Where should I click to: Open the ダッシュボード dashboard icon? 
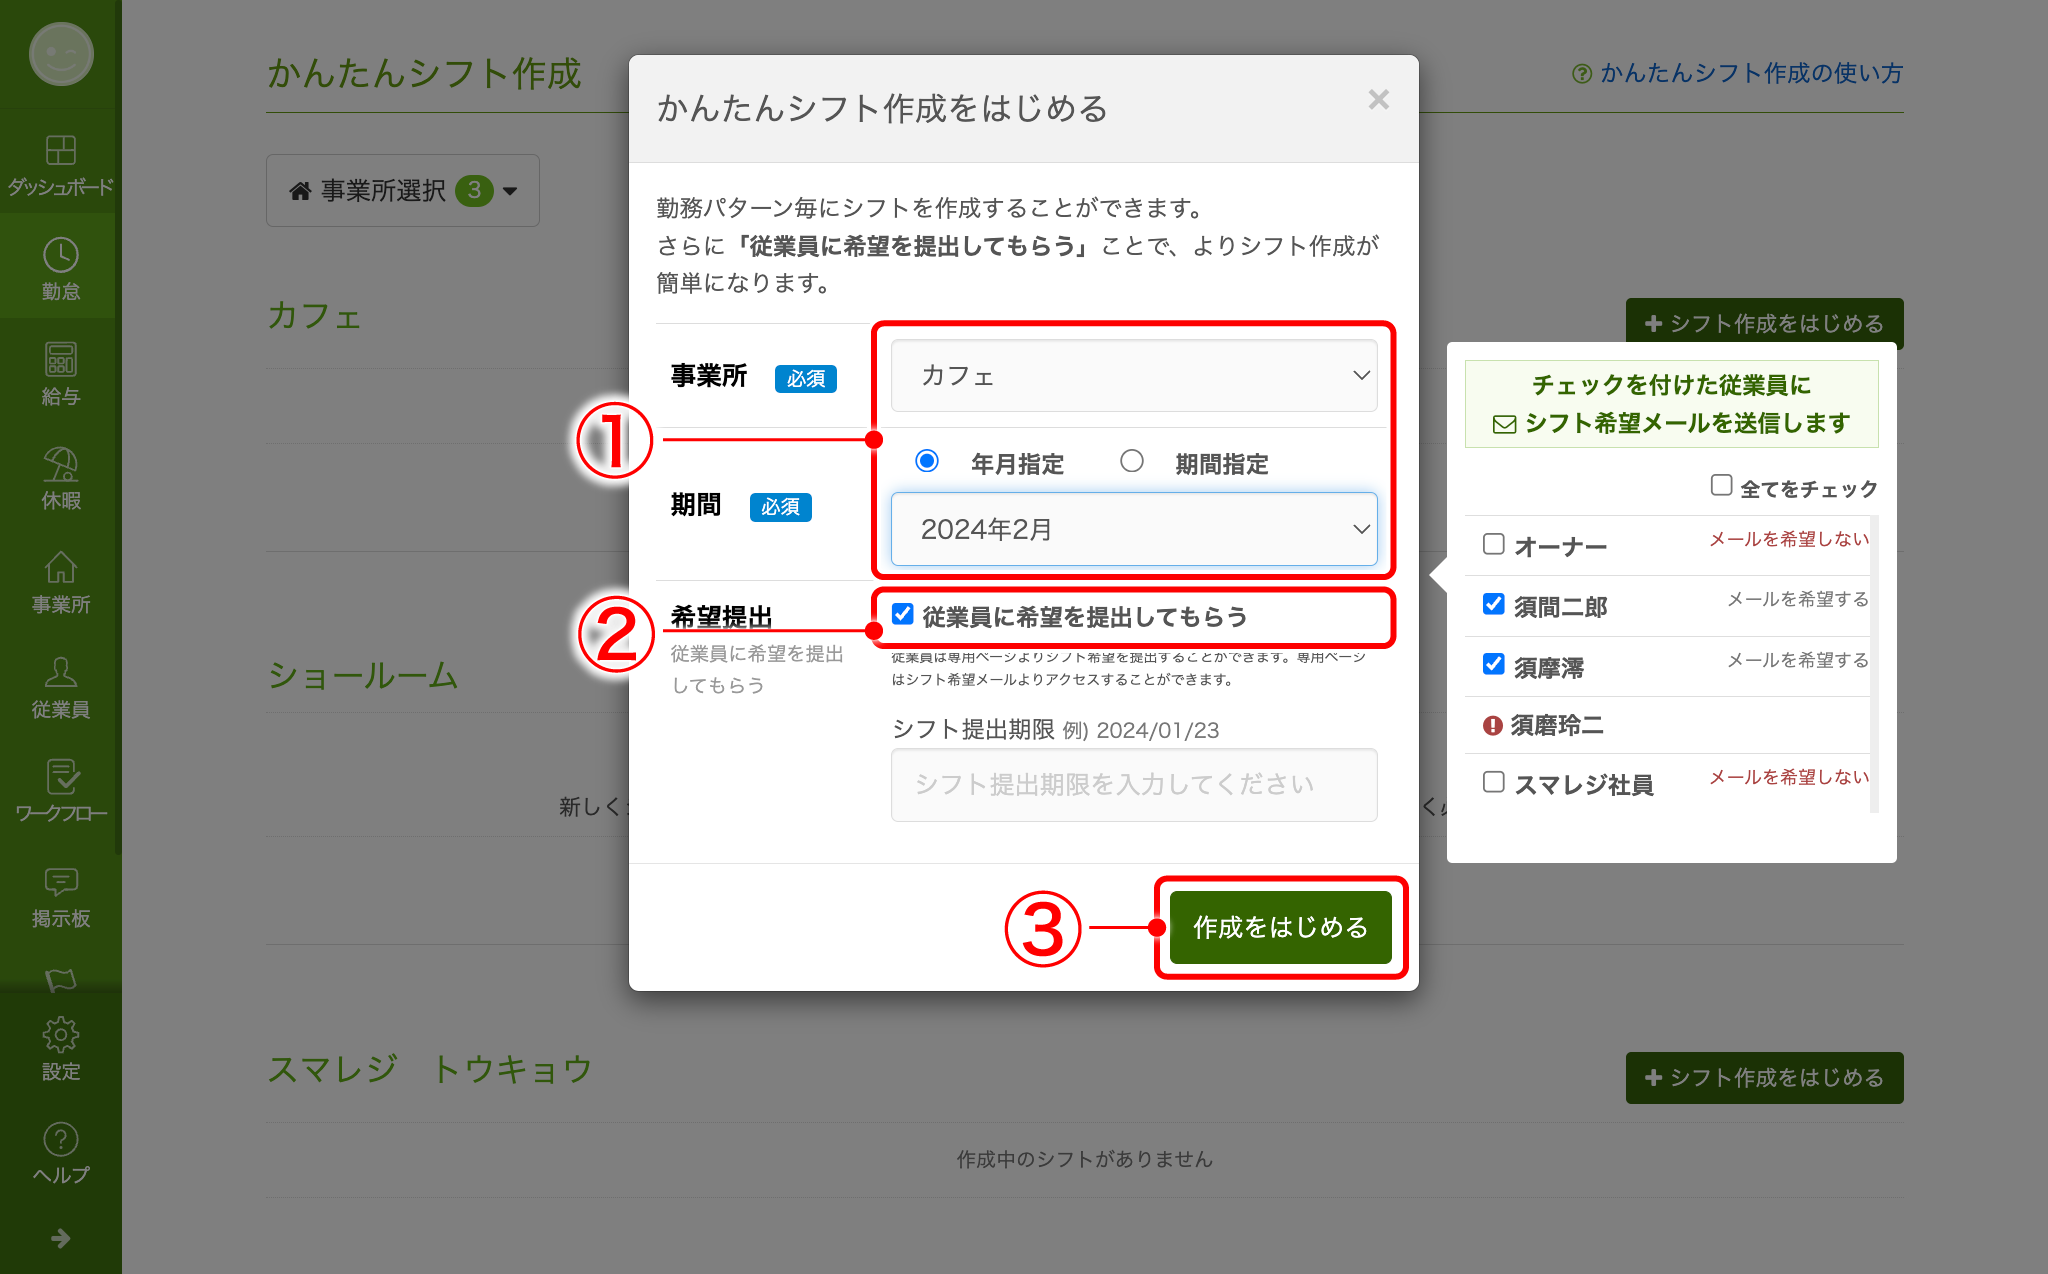60,151
